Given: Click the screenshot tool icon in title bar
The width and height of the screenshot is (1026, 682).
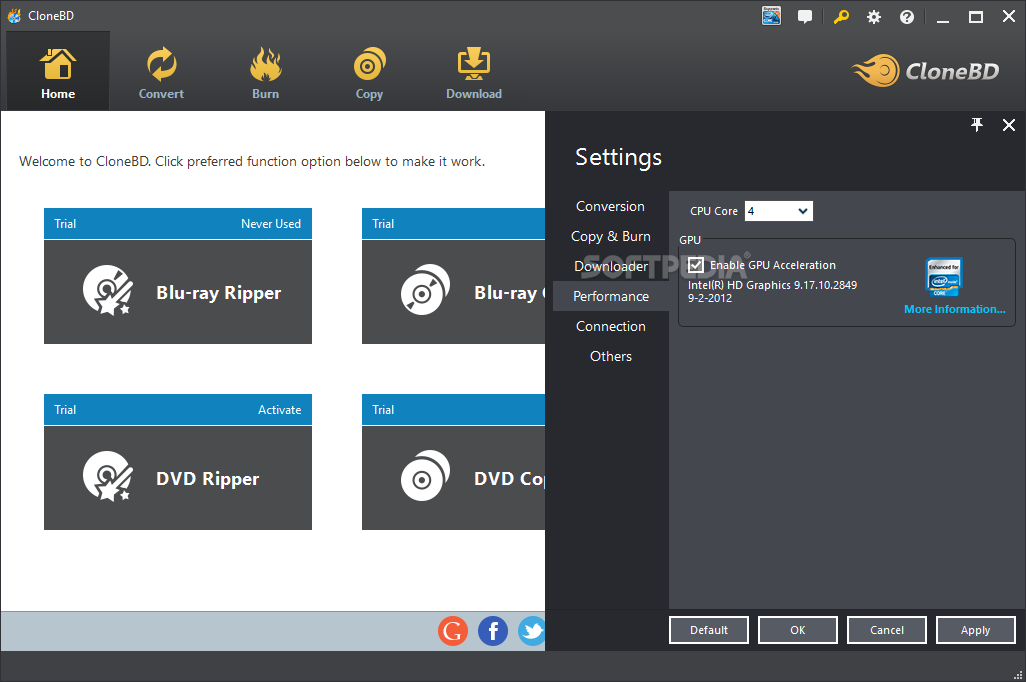Looking at the screenshot, I should coord(771,16).
